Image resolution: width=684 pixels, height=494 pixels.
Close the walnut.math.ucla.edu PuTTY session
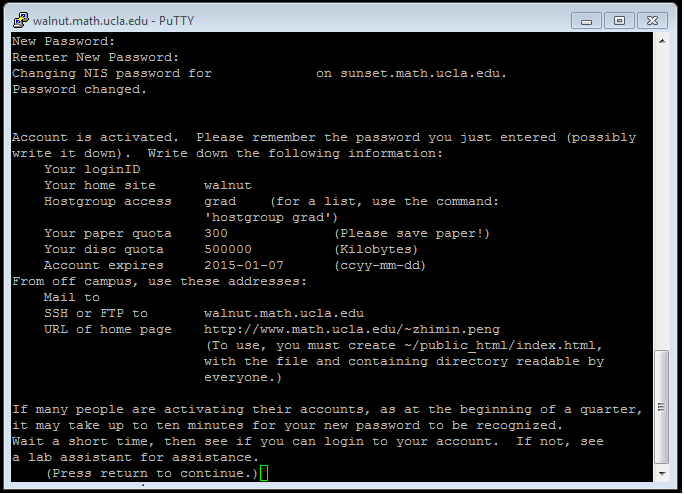coord(652,21)
